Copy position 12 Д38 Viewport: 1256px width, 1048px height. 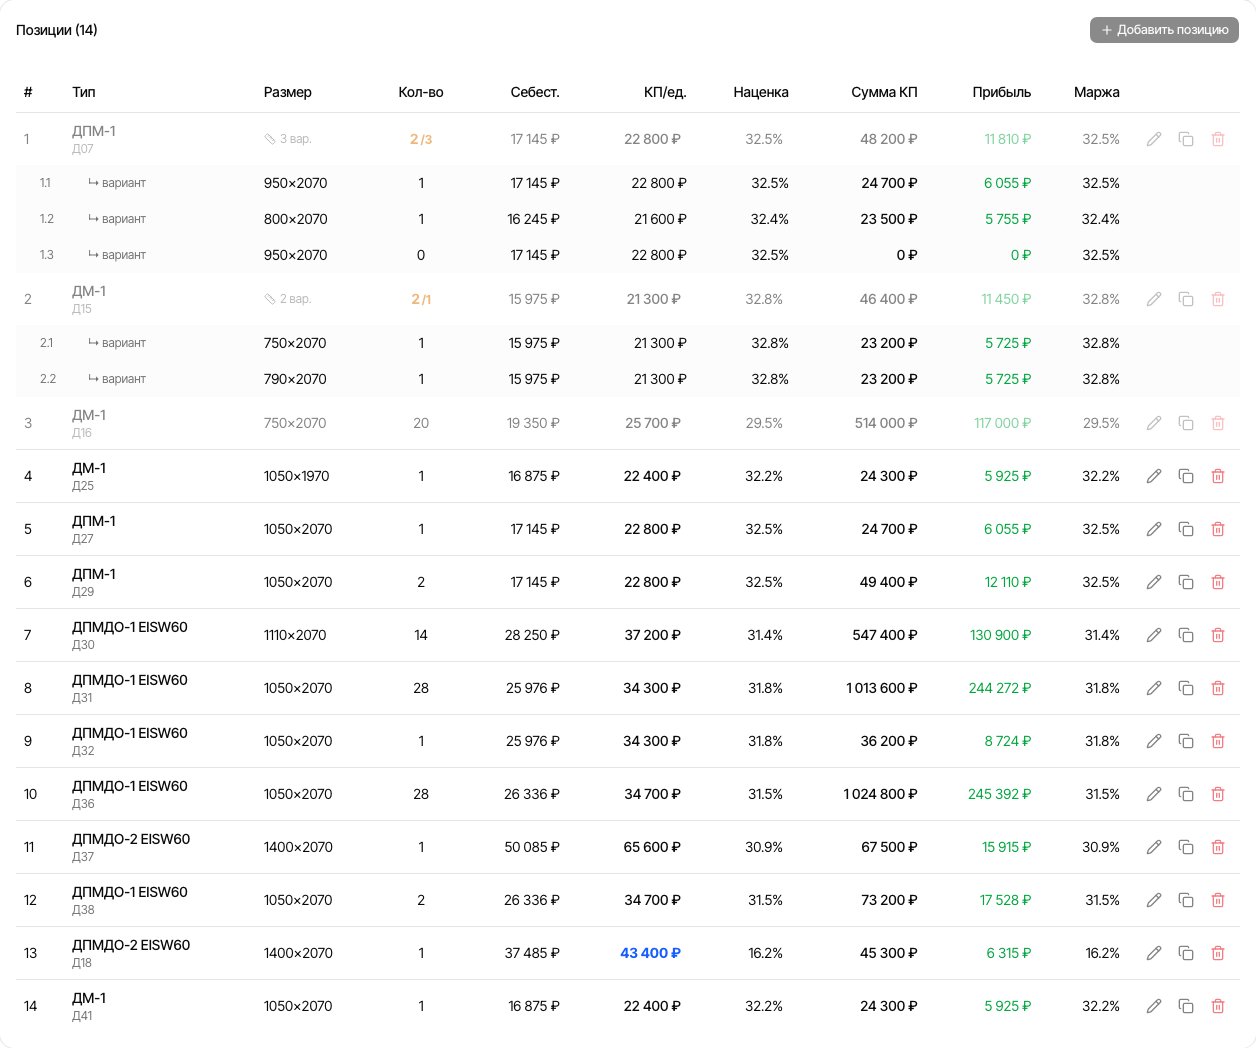1186,900
